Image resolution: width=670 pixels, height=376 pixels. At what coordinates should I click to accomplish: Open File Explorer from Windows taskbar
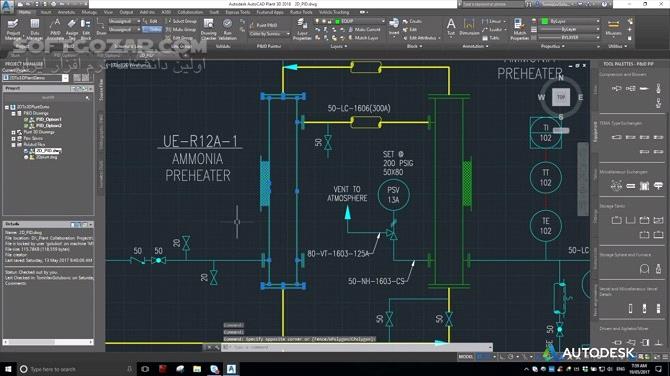[197, 369]
